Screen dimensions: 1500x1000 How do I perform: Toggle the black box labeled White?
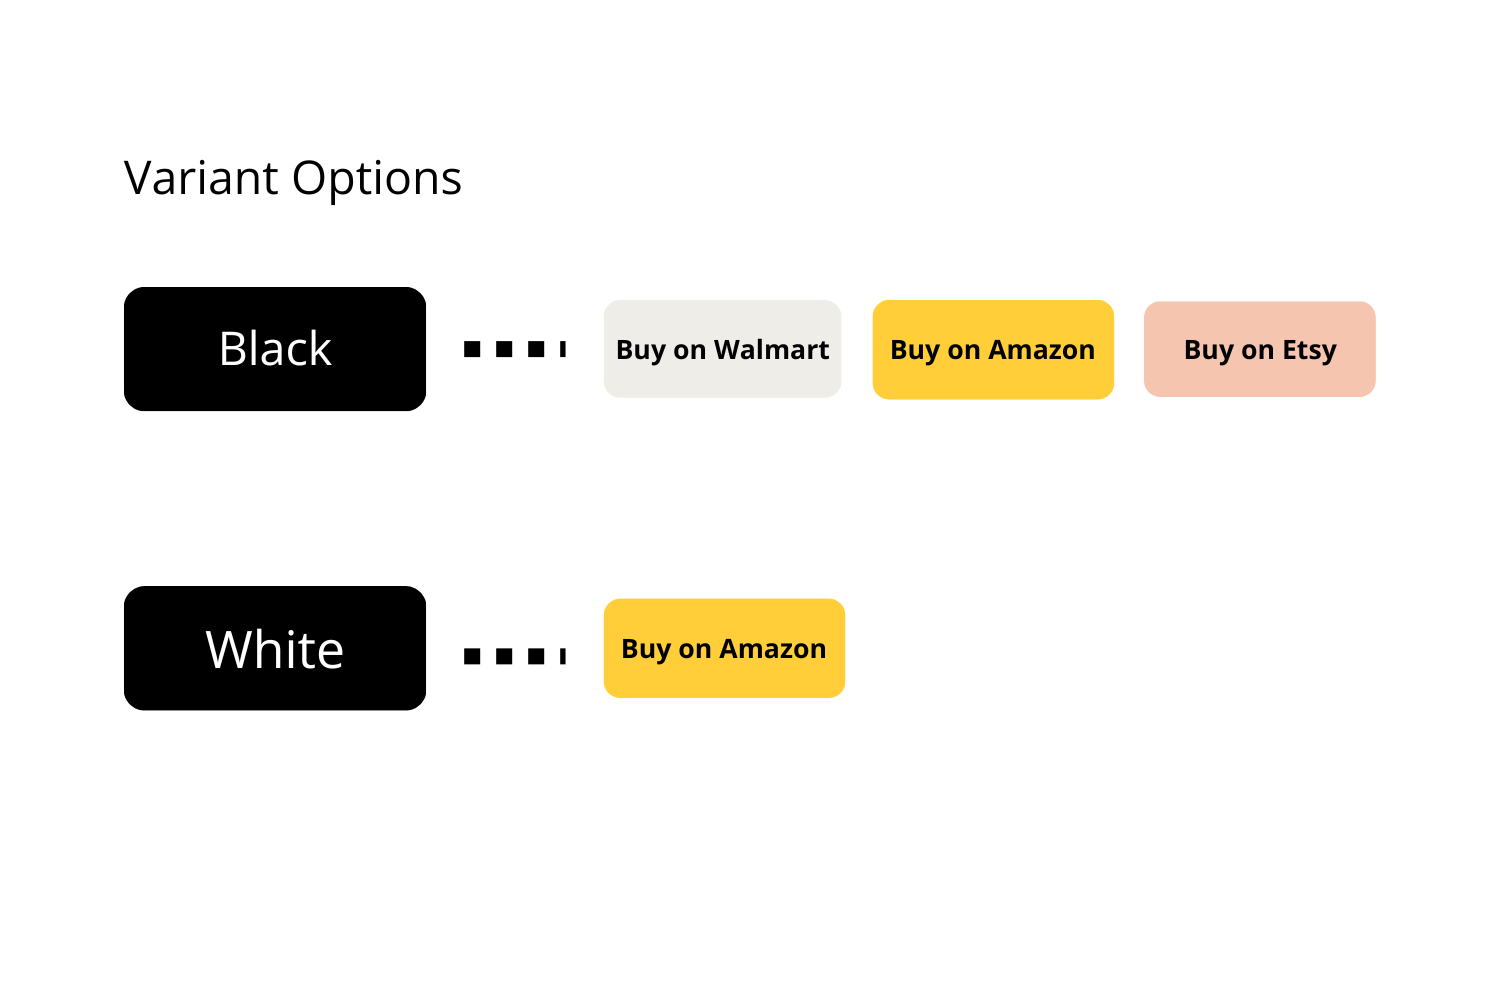(x=275, y=648)
